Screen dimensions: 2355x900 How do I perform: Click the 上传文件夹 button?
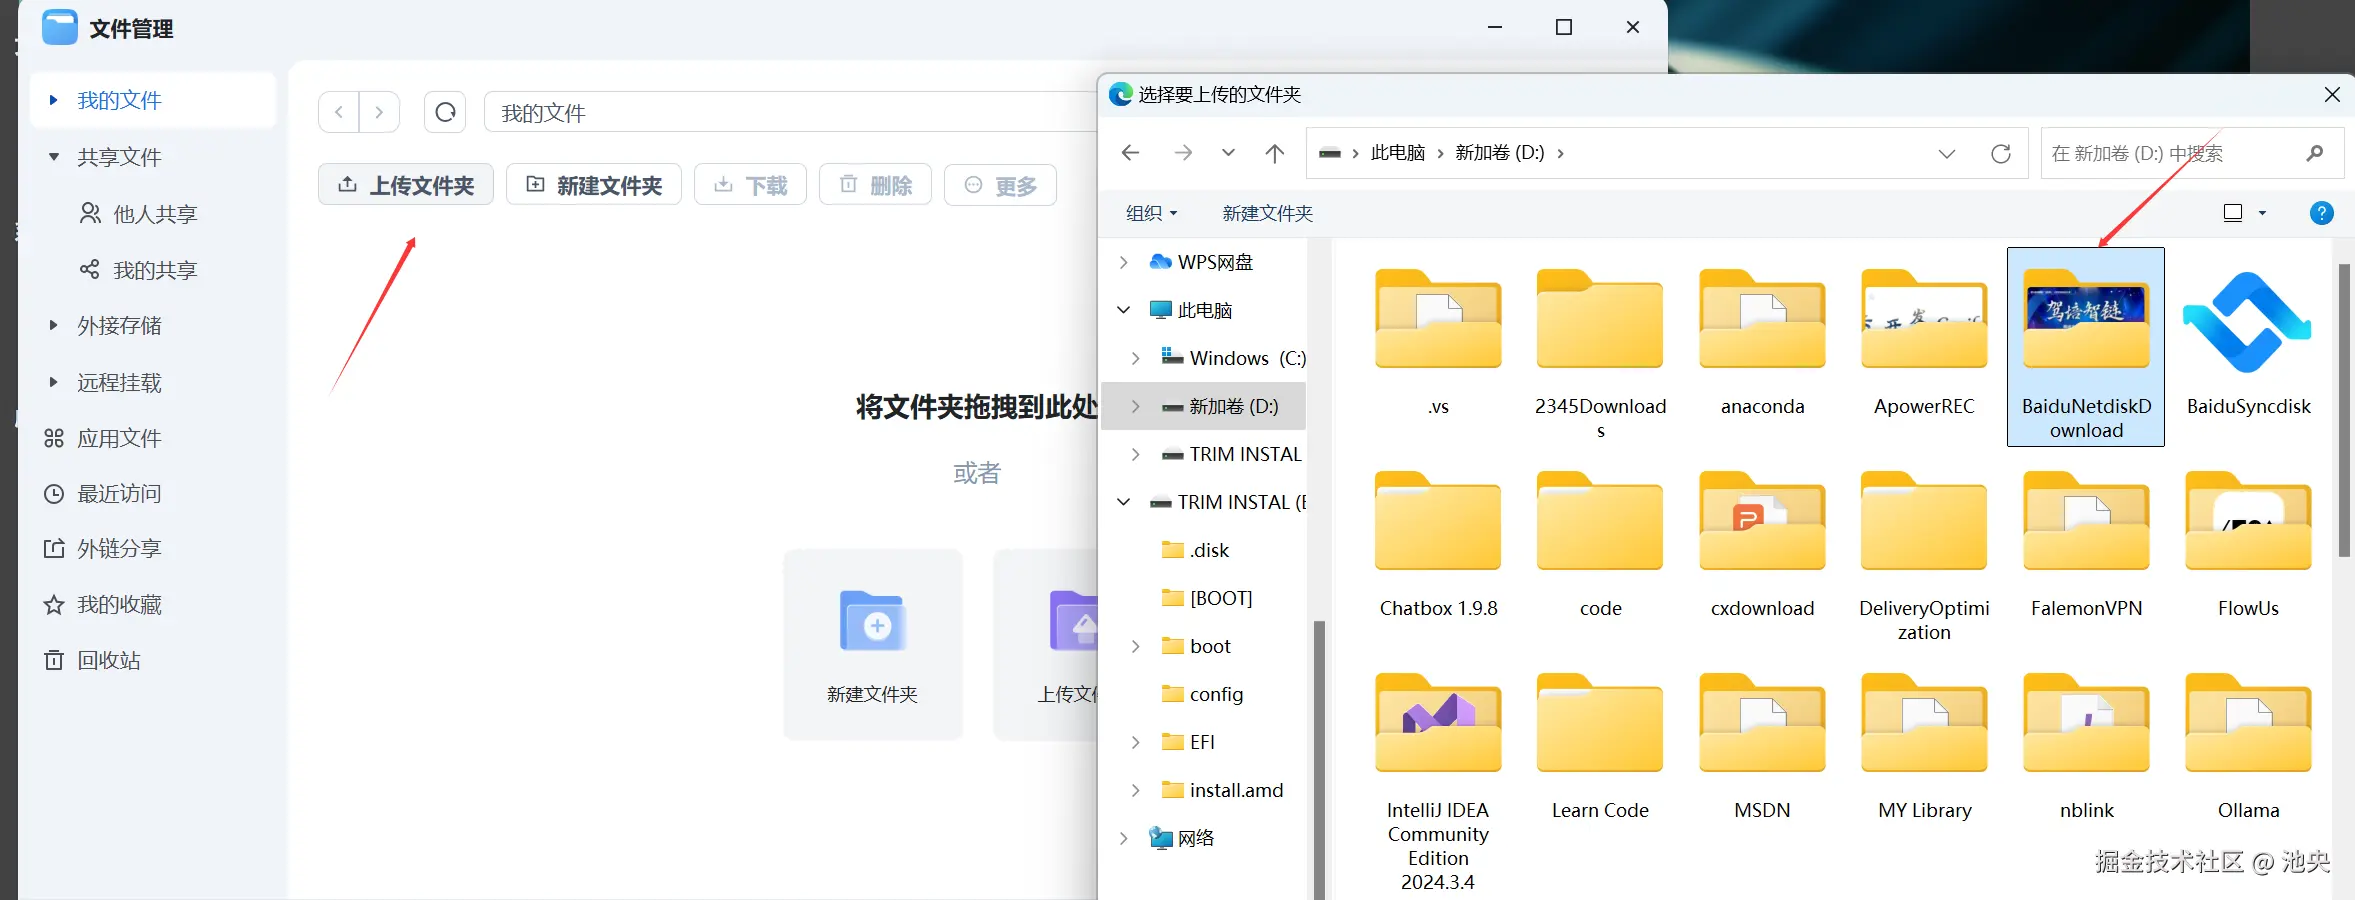click(406, 184)
